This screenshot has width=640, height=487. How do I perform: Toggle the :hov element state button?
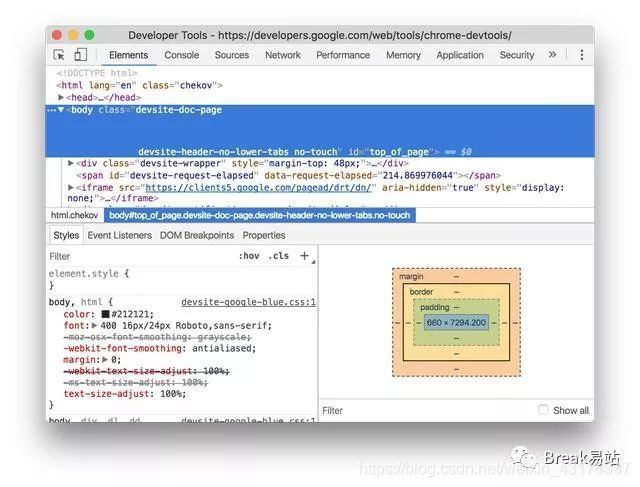[x=249, y=256]
